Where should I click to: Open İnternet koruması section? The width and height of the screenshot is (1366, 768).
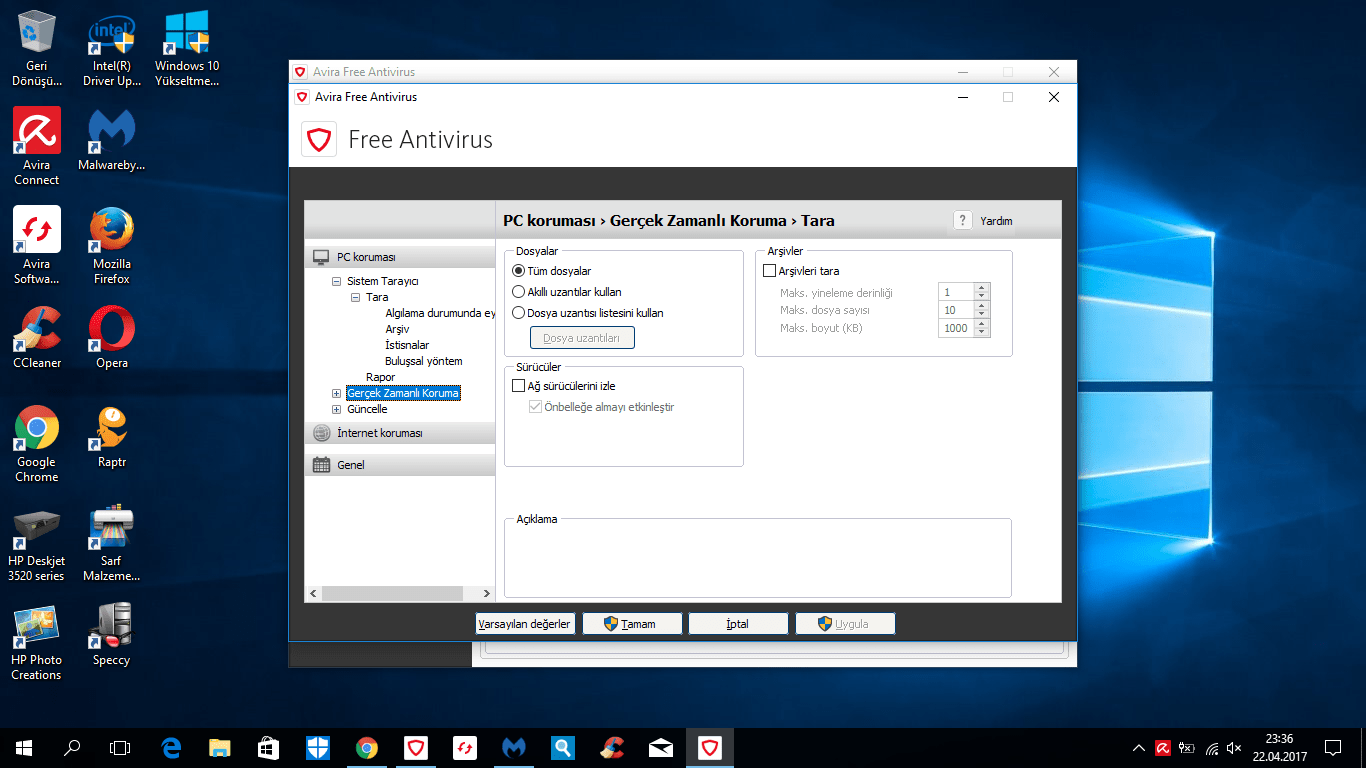400,433
